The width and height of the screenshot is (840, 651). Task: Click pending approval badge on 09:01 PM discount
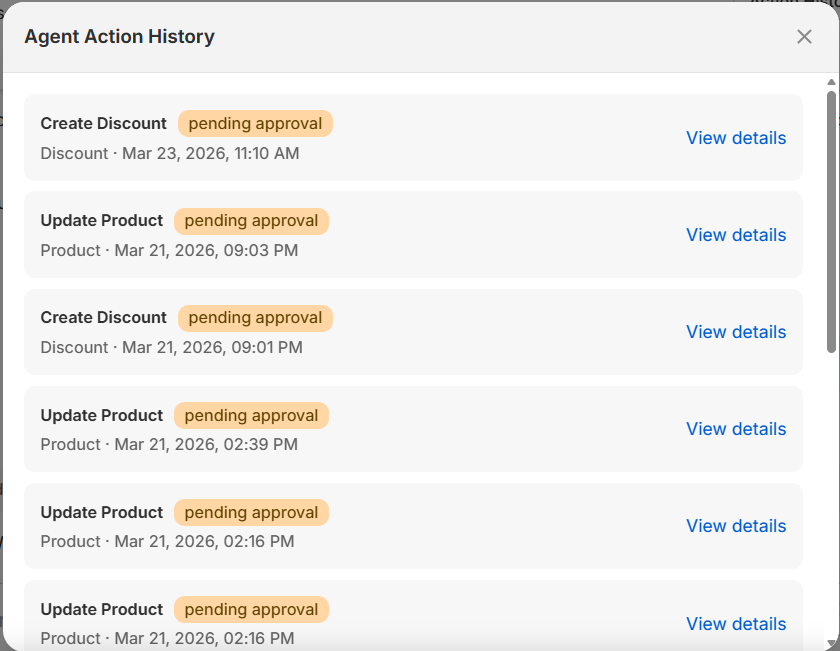pyautogui.click(x=255, y=318)
